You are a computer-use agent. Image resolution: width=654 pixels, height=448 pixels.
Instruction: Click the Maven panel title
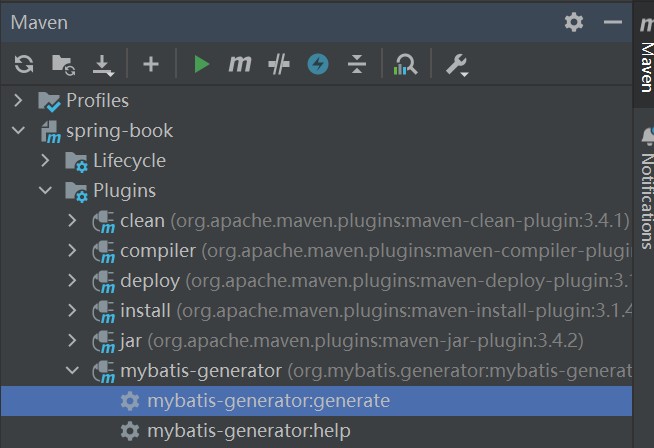[x=39, y=23]
